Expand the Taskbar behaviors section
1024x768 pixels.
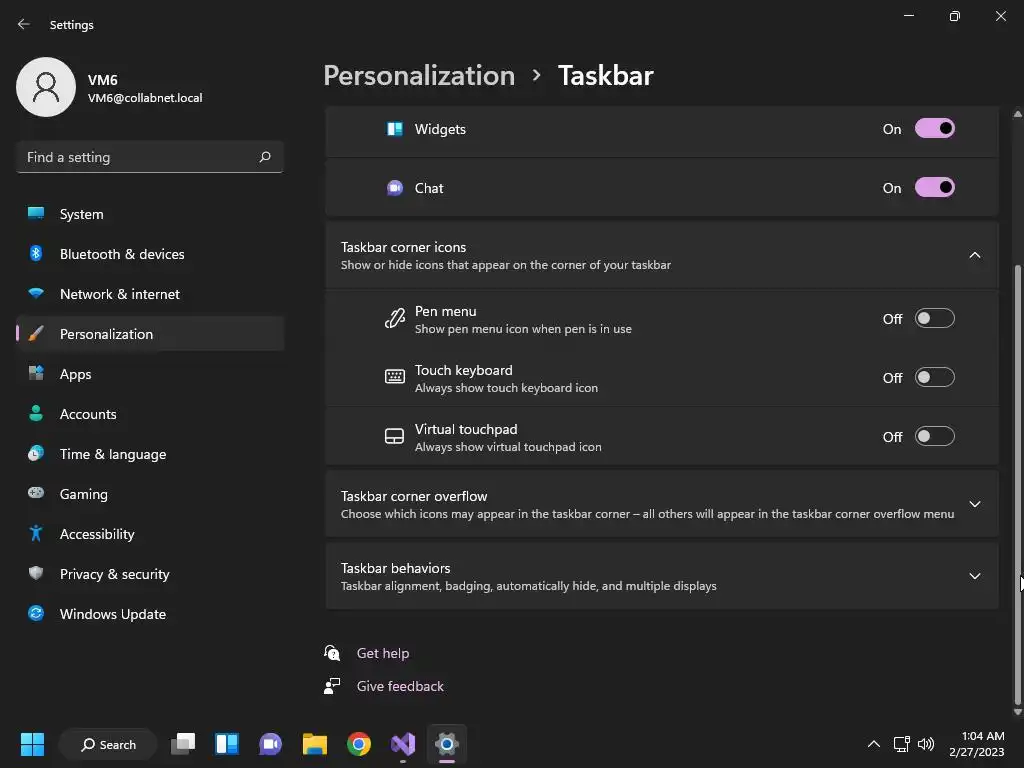pos(662,576)
